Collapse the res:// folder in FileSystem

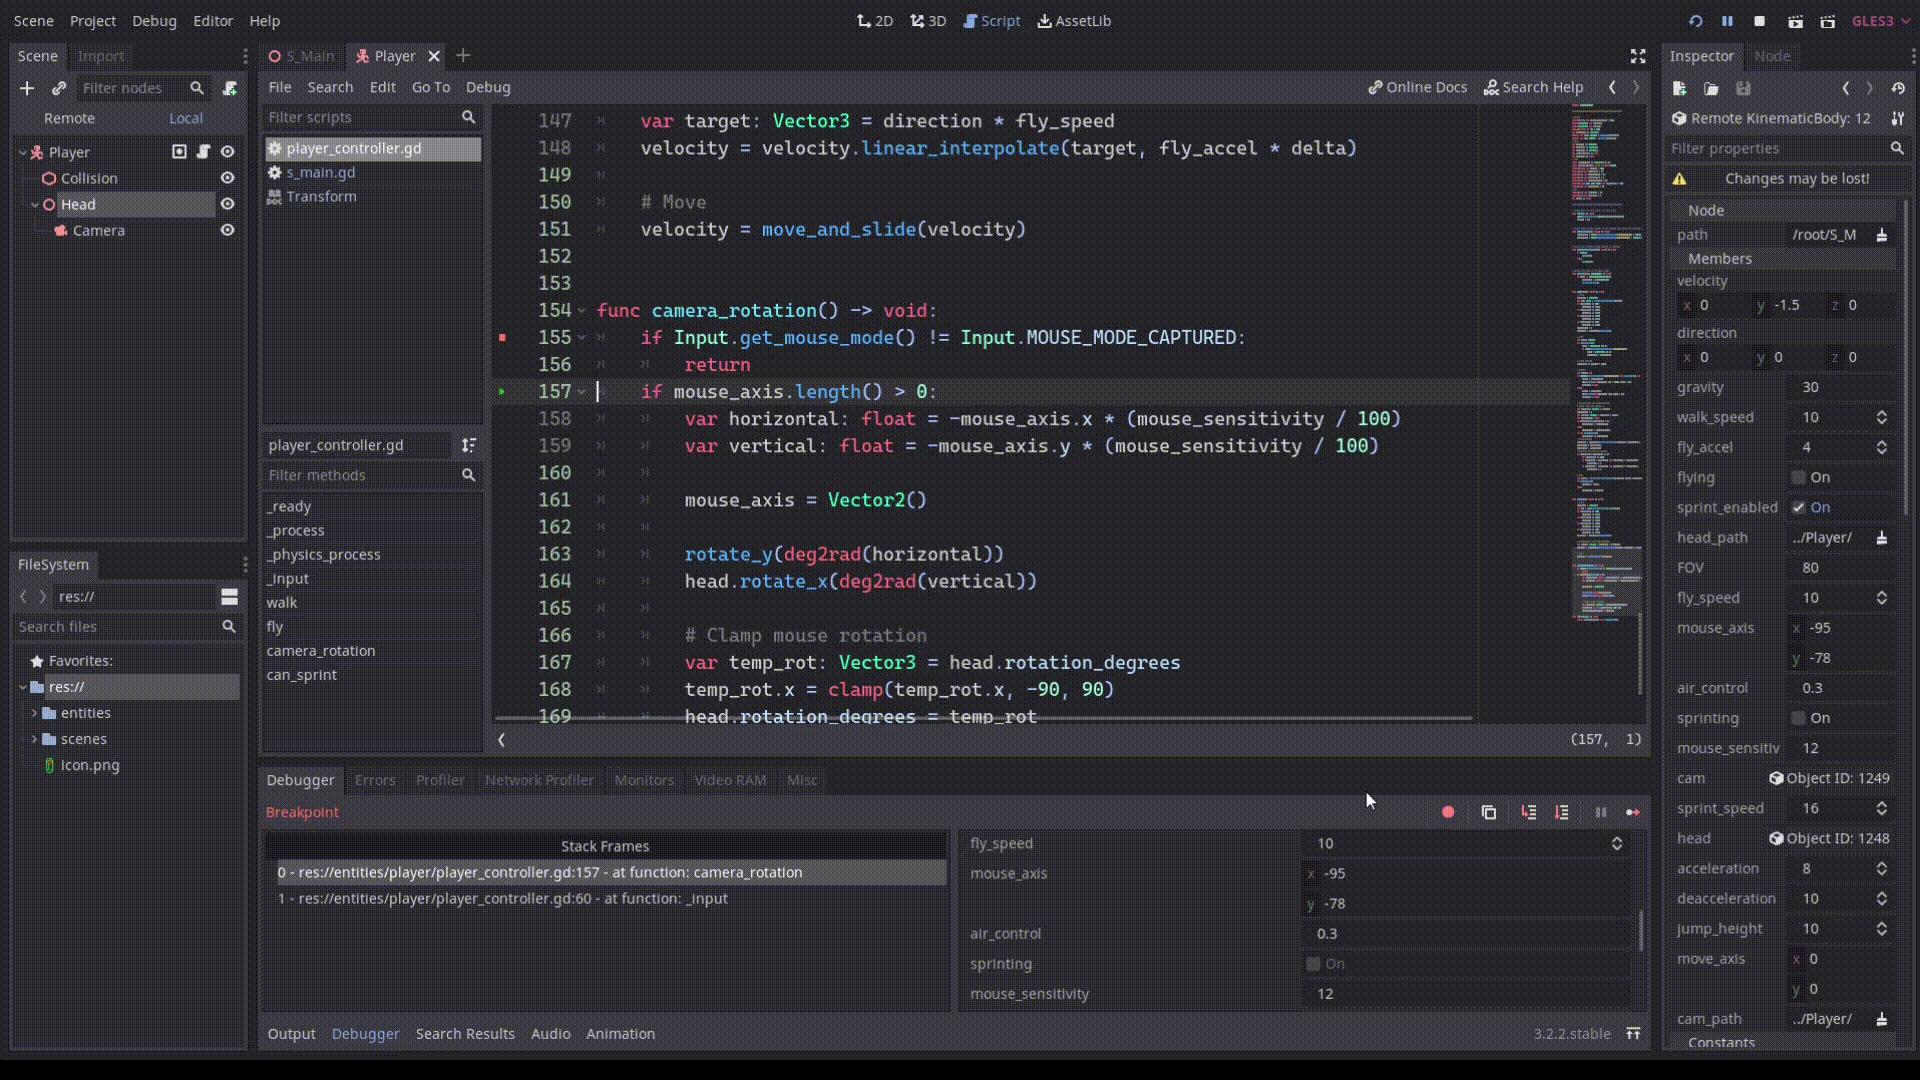click(x=22, y=687)
